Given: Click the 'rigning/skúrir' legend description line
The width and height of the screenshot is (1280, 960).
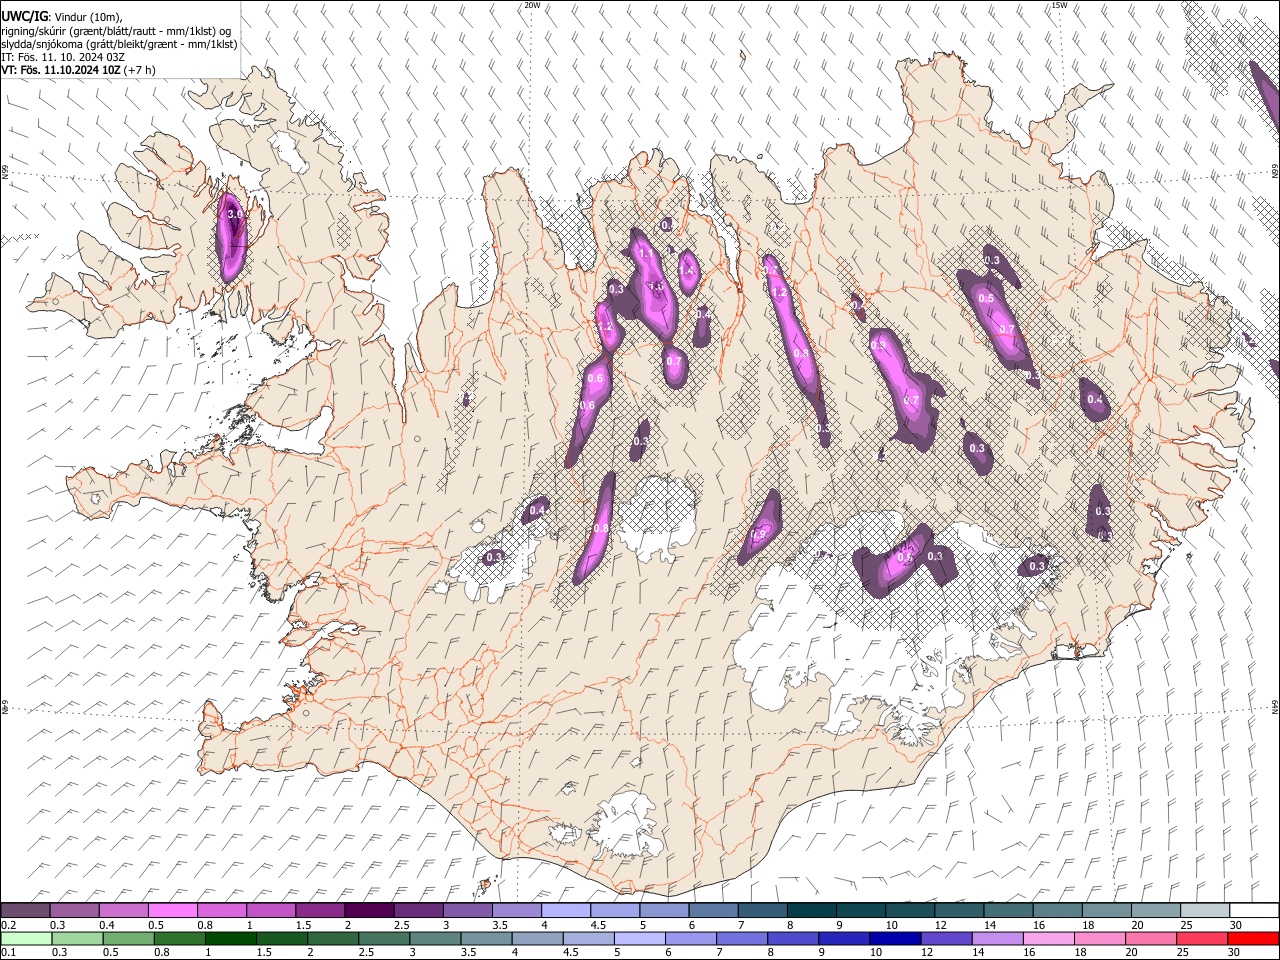Looking at the screenshot, I should pos(116,31).
